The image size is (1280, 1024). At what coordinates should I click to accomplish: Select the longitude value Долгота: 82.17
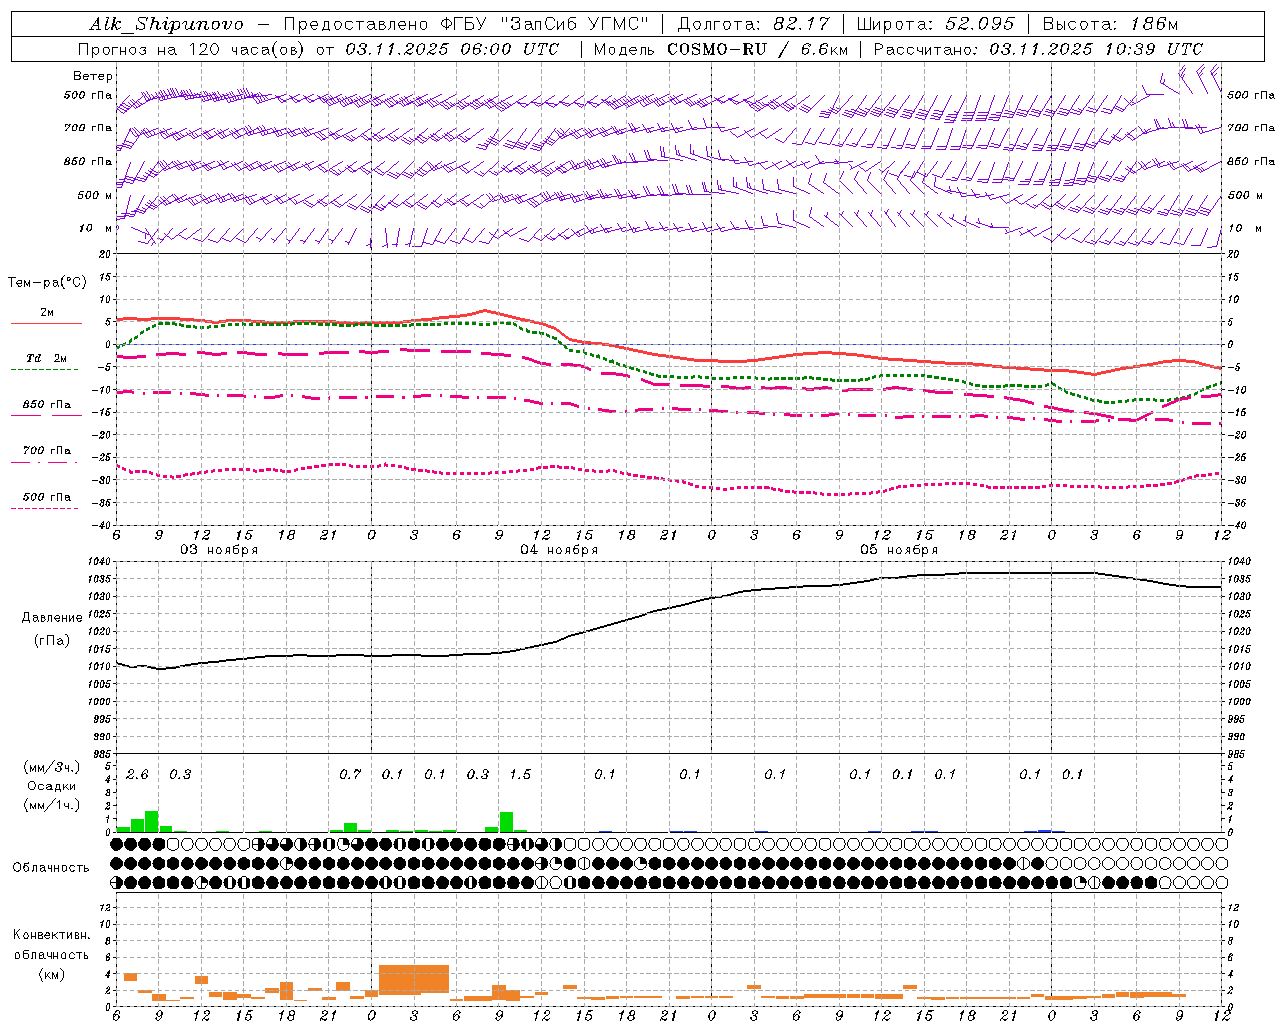tap(753, 24)
